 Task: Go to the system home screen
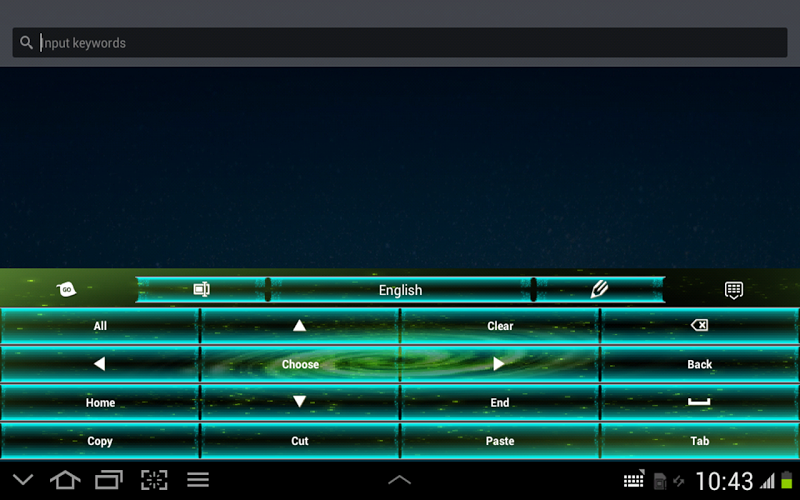point(65,480)
